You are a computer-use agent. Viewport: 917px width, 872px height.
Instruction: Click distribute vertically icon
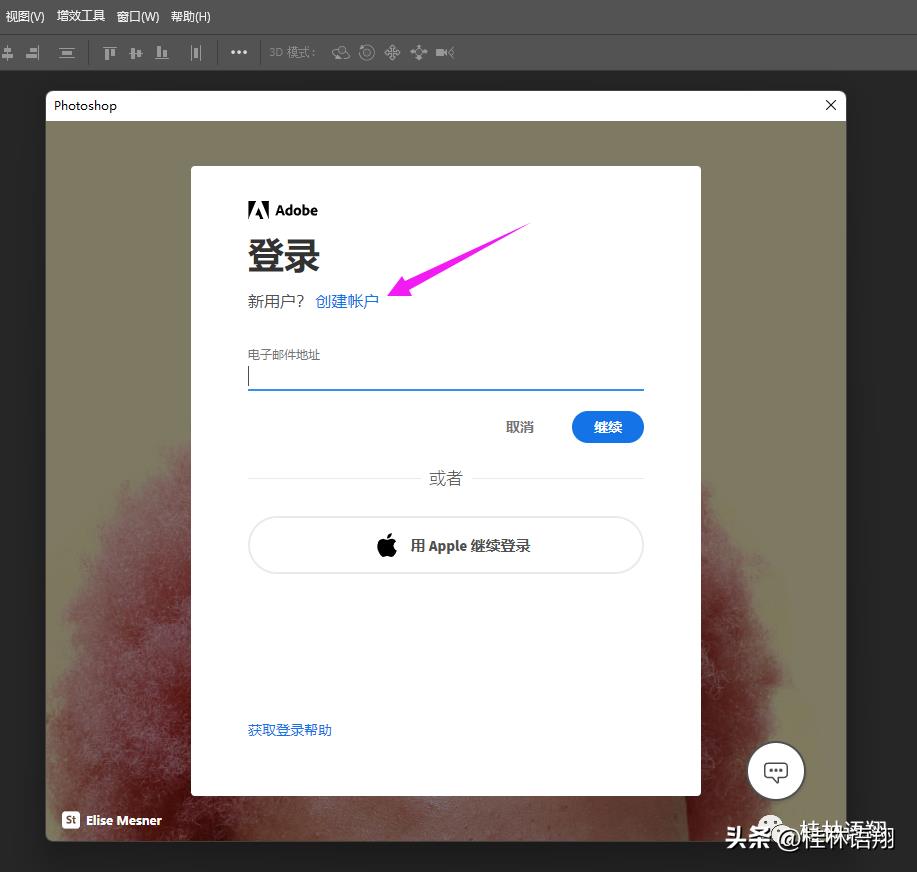click(67, 53)
